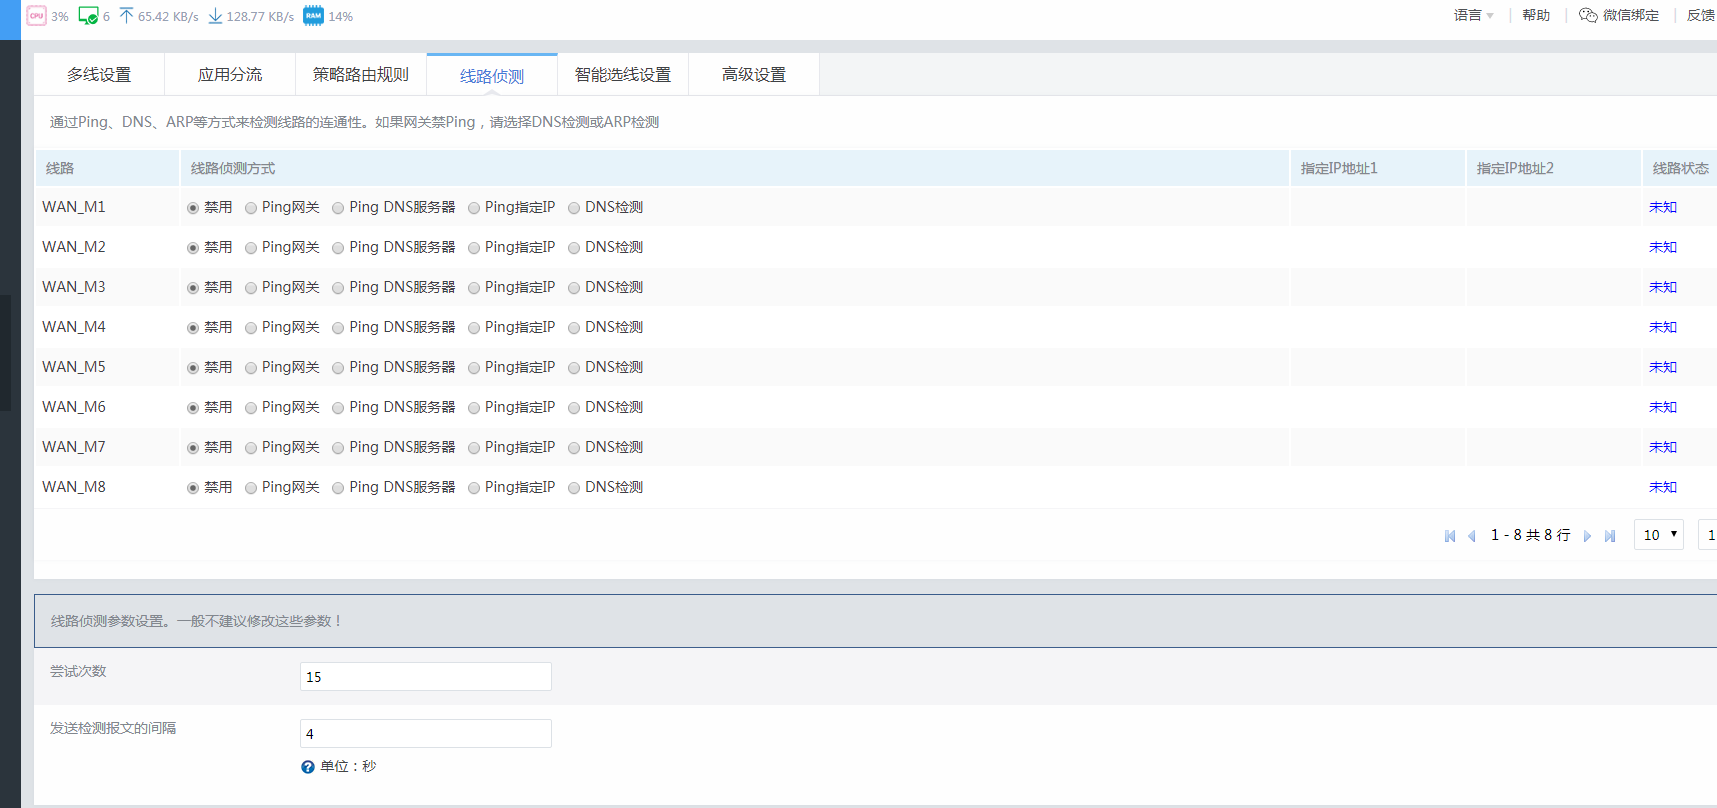This screenshot has width=1717, height=808.
Task: Click the online devices monitor icon
Action: click(88, 16)
